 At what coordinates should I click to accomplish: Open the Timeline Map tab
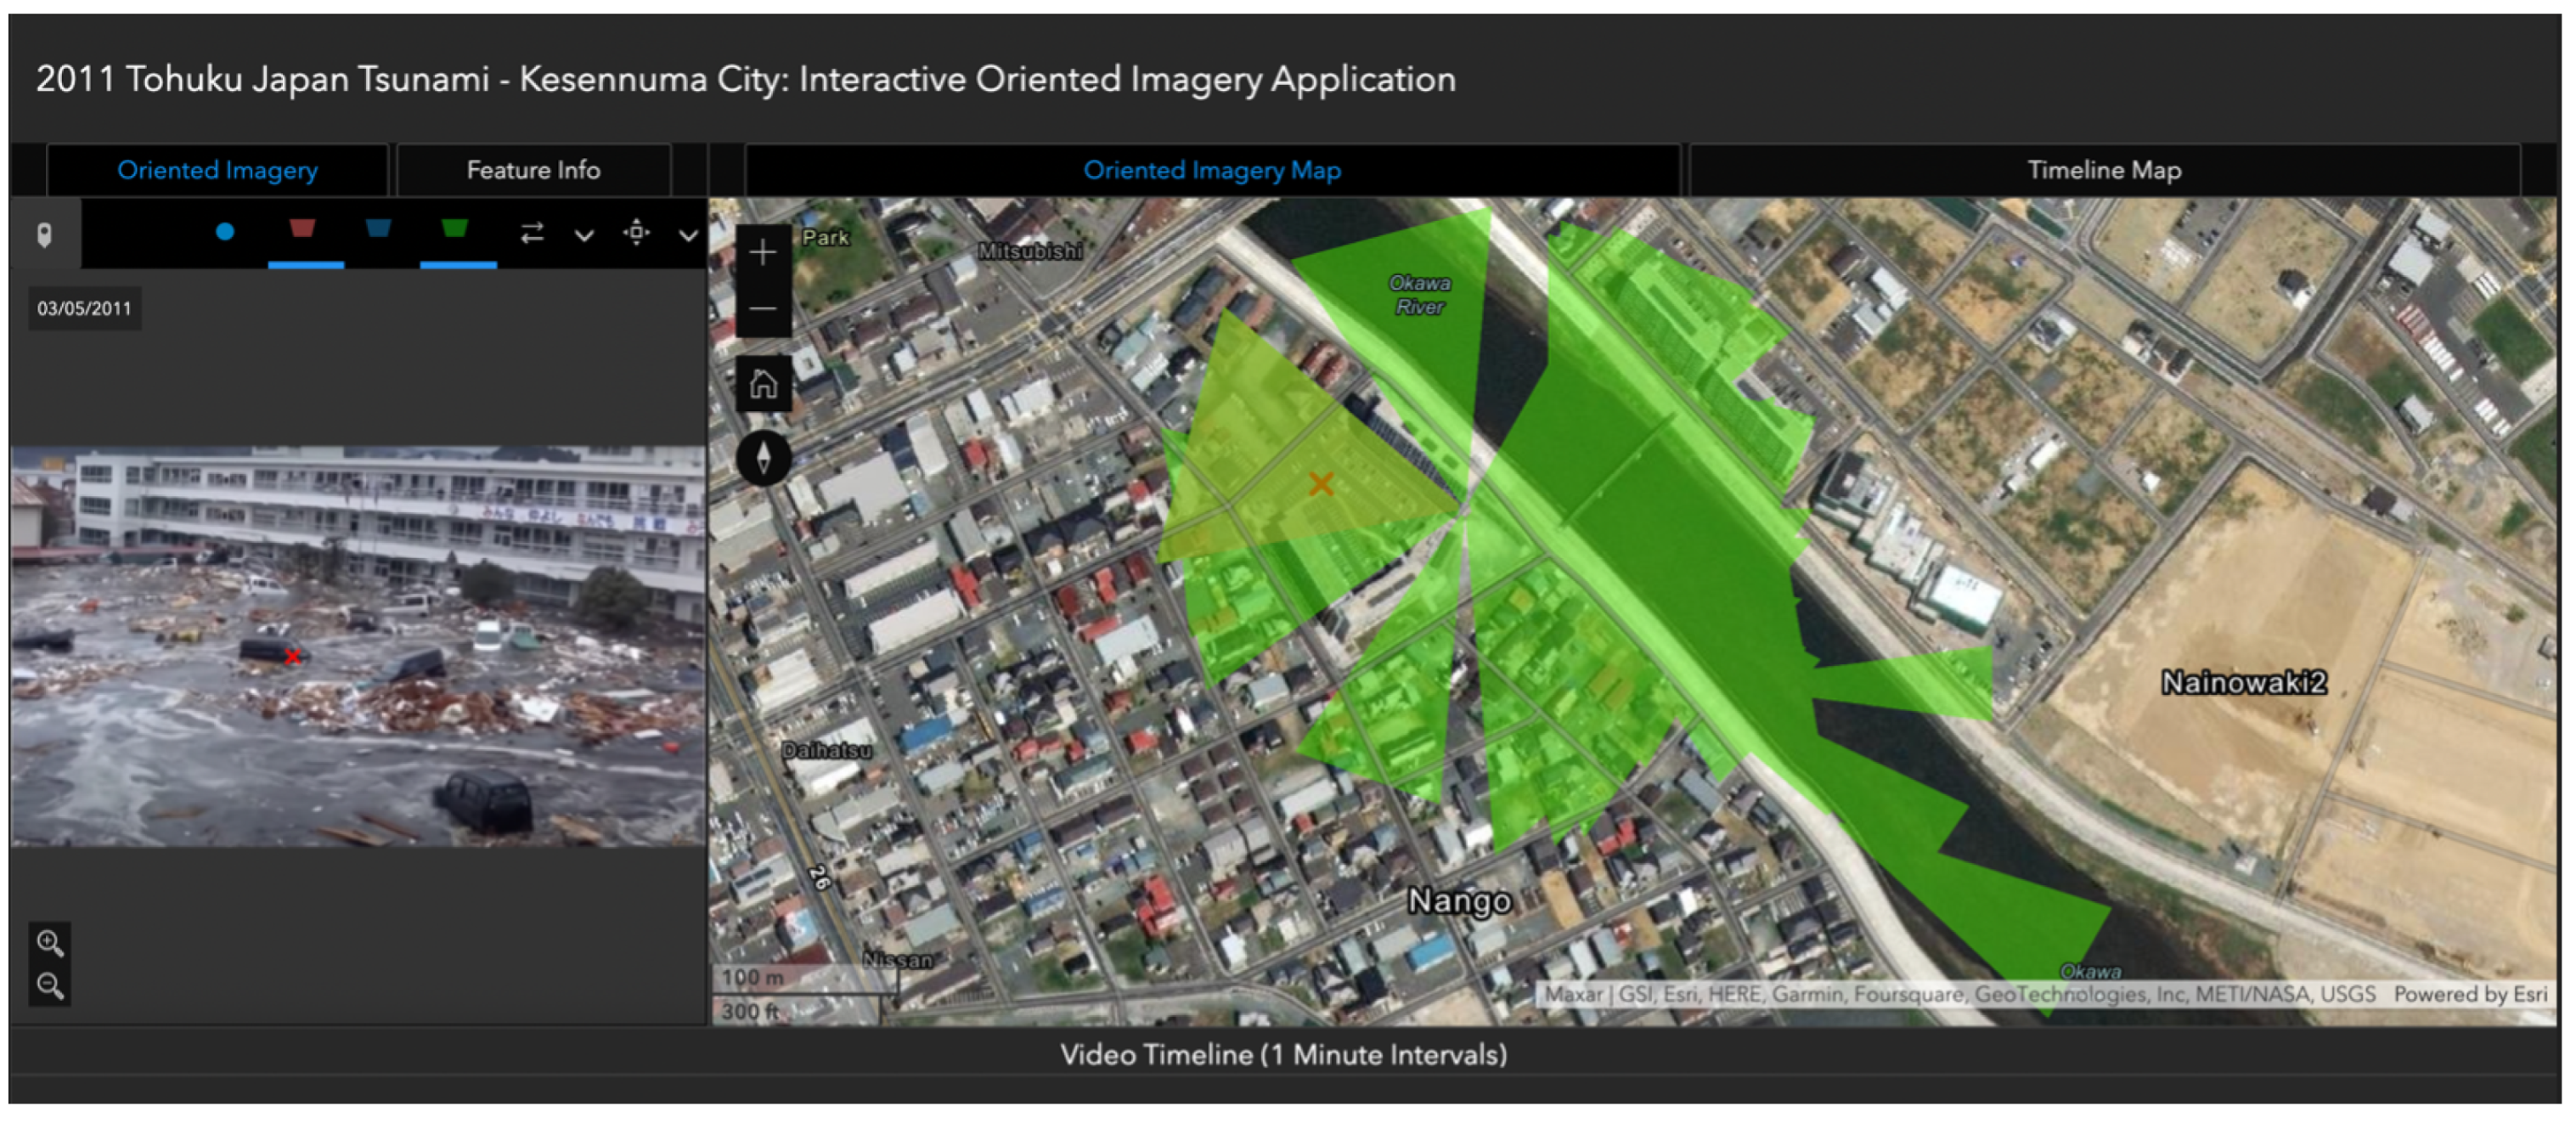pyautogui.click(x=2103, y=170)
